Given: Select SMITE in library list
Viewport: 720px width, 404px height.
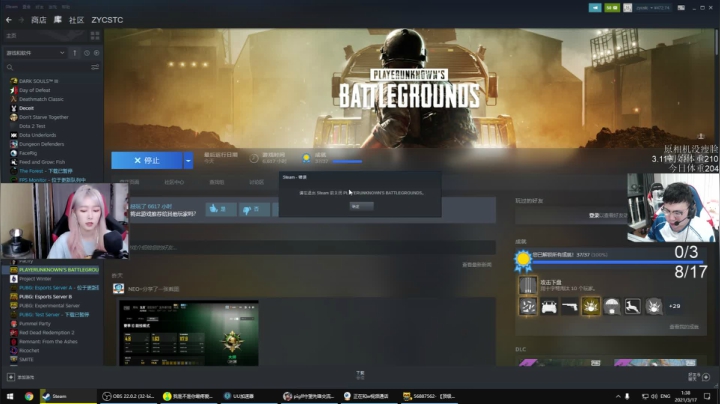Looking at the screenshot, I should [x=26, y=359].
